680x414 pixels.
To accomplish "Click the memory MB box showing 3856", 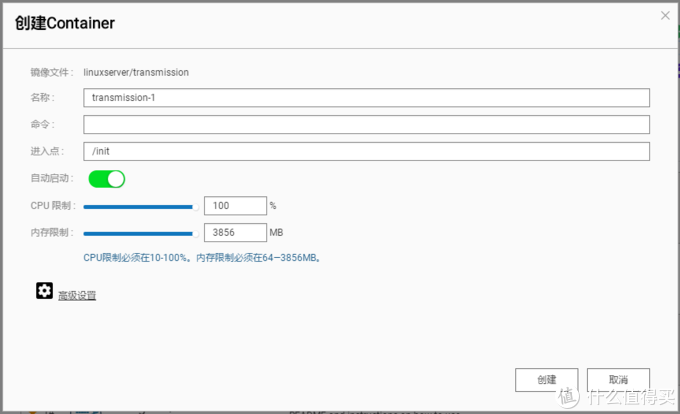I will pyautogui.click(x=235, y=233).
